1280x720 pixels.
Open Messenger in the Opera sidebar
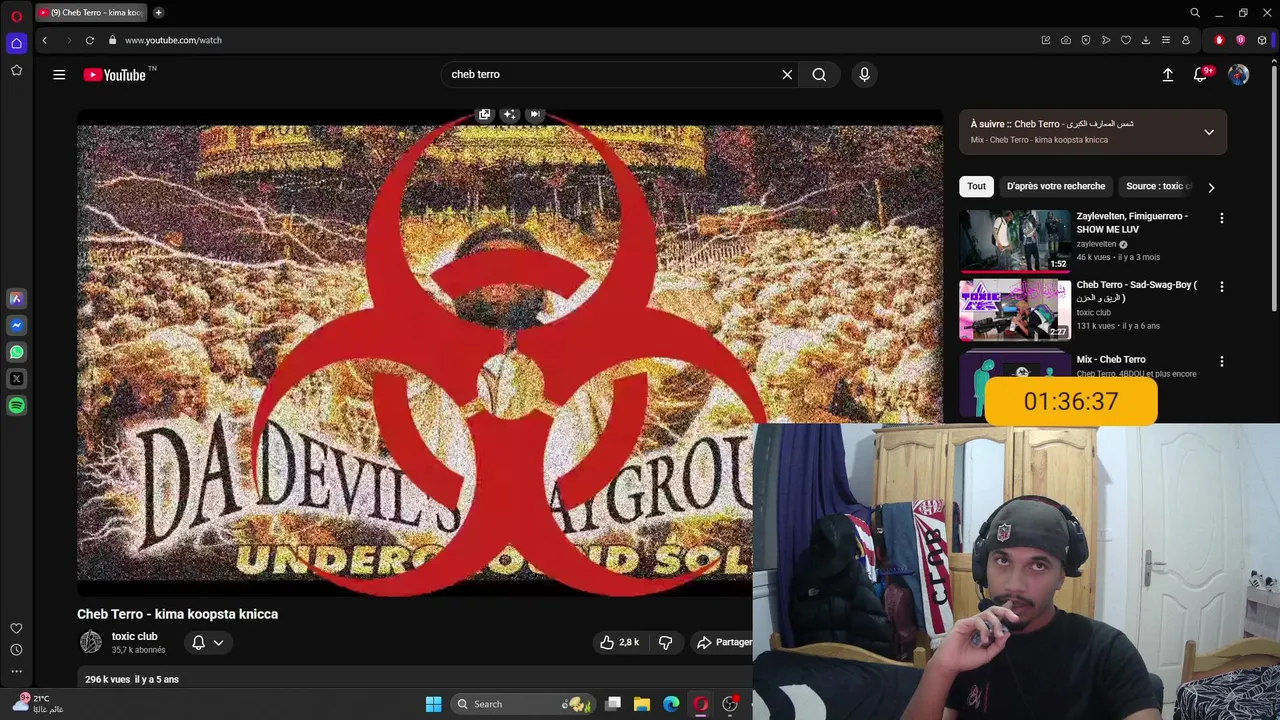click(16, 325)
